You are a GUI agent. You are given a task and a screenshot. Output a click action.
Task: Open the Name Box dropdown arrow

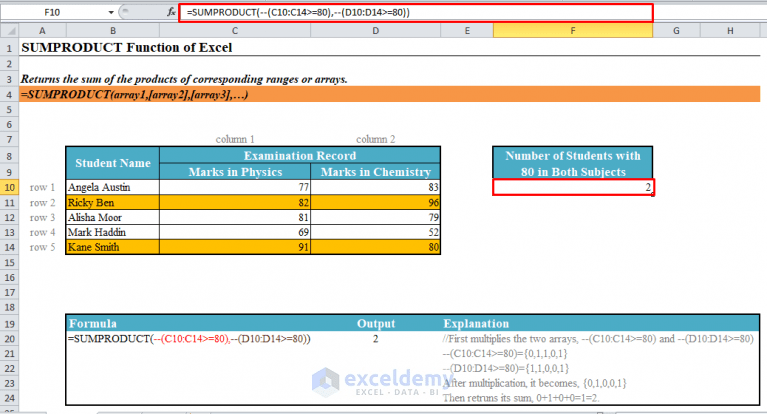point(111,12)
